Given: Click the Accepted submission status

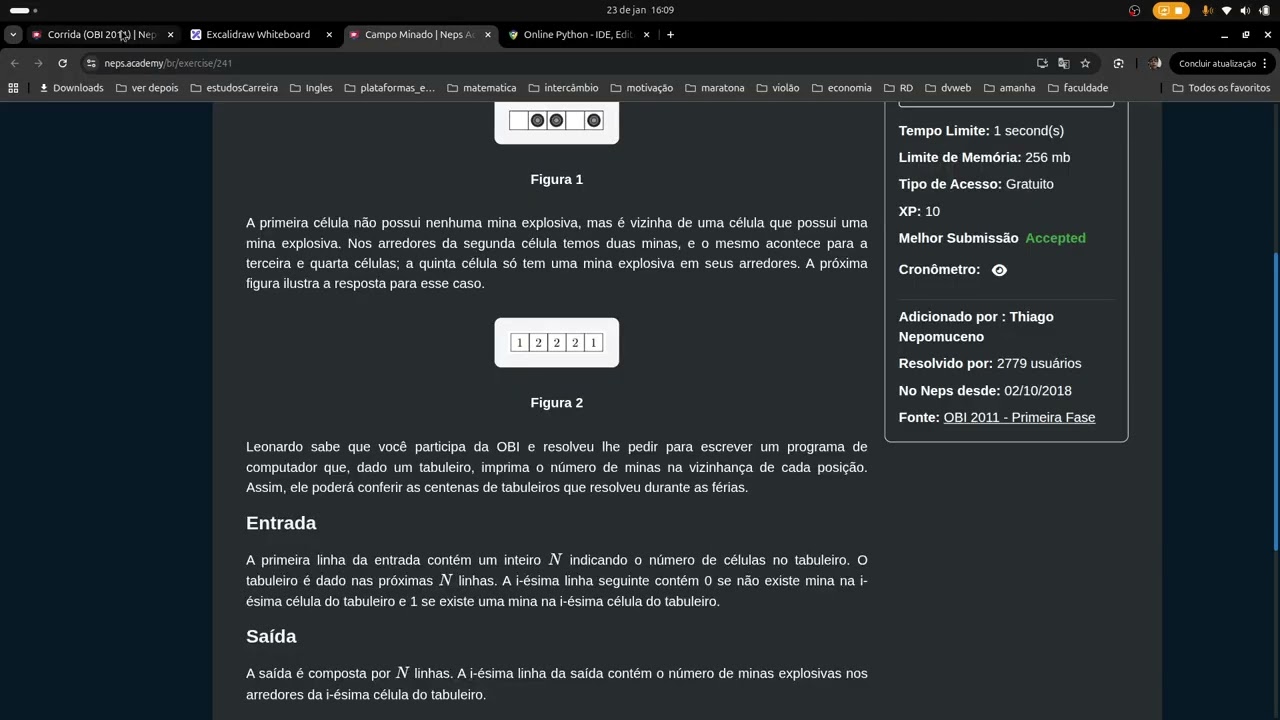Looking at the screenshot, I should (x=1055, y=238).
